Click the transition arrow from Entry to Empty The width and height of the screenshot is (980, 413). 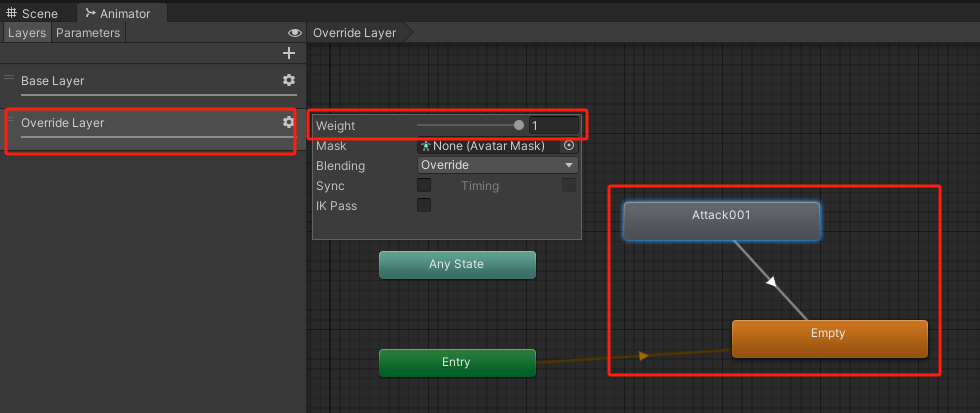643,356
